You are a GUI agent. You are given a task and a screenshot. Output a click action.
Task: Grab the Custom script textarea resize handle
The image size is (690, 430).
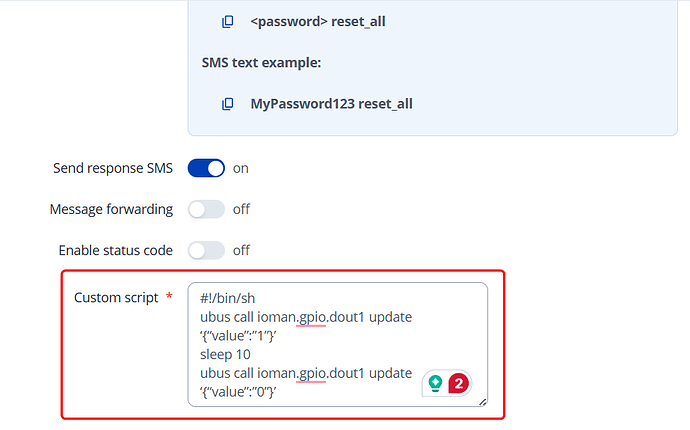482,401
